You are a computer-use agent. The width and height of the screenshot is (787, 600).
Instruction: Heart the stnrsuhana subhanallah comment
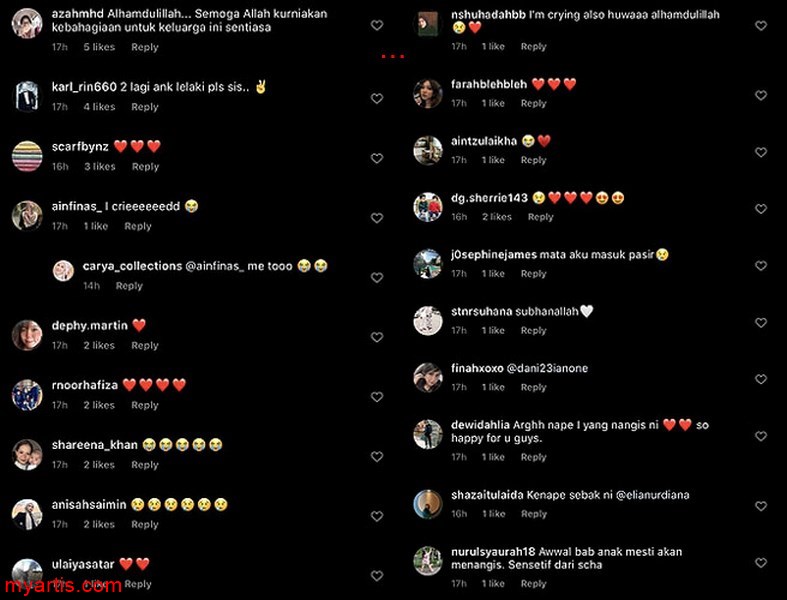pos(761,322)
